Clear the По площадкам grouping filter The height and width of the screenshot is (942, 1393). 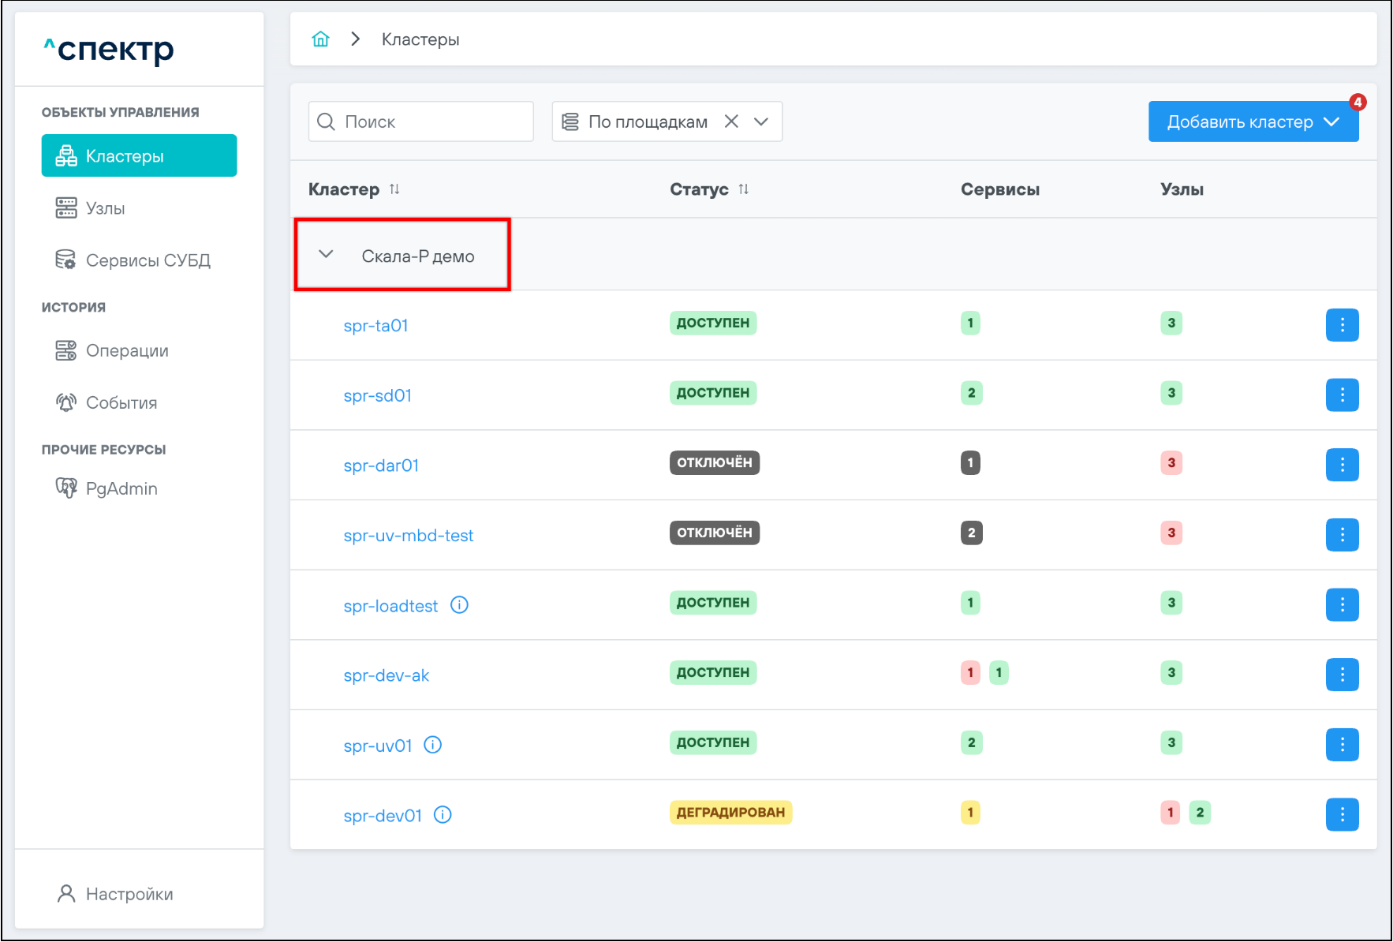click(731, 121)
